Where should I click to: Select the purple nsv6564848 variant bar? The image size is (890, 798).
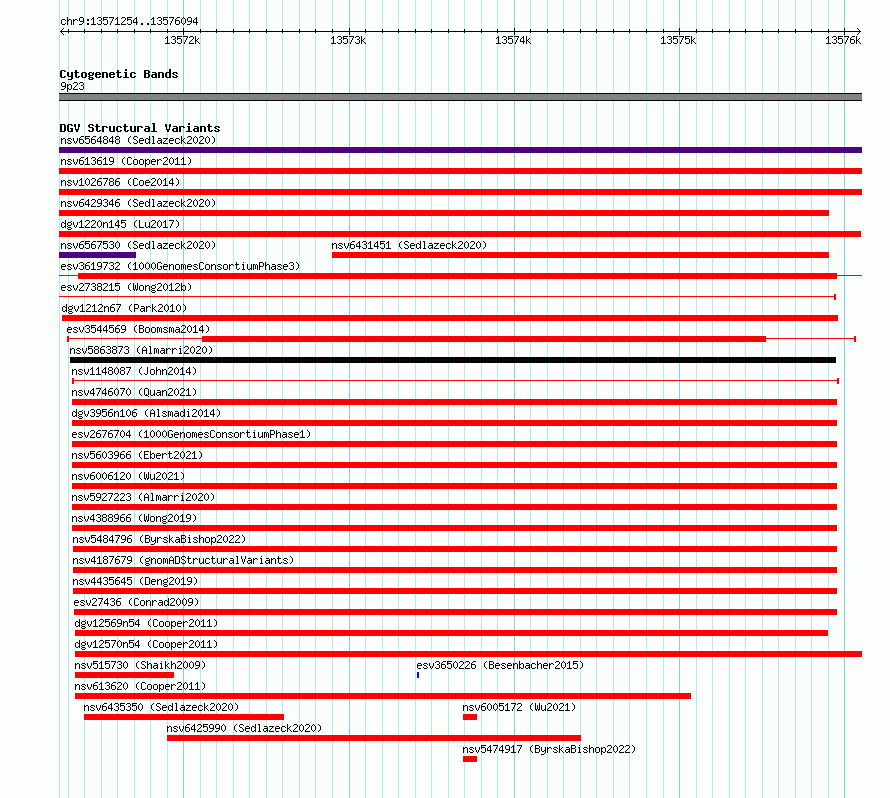[x=460, y=150]
